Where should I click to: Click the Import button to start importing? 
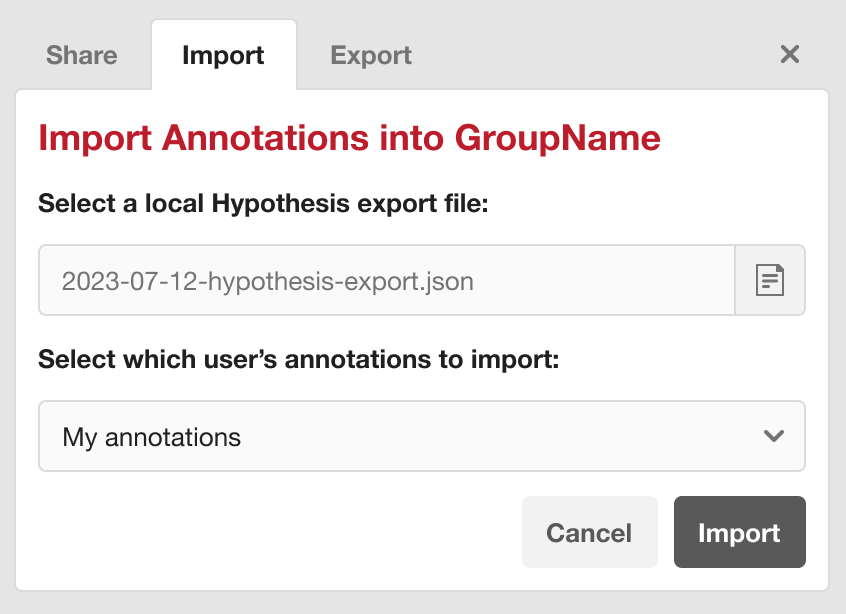click(739, 532)
